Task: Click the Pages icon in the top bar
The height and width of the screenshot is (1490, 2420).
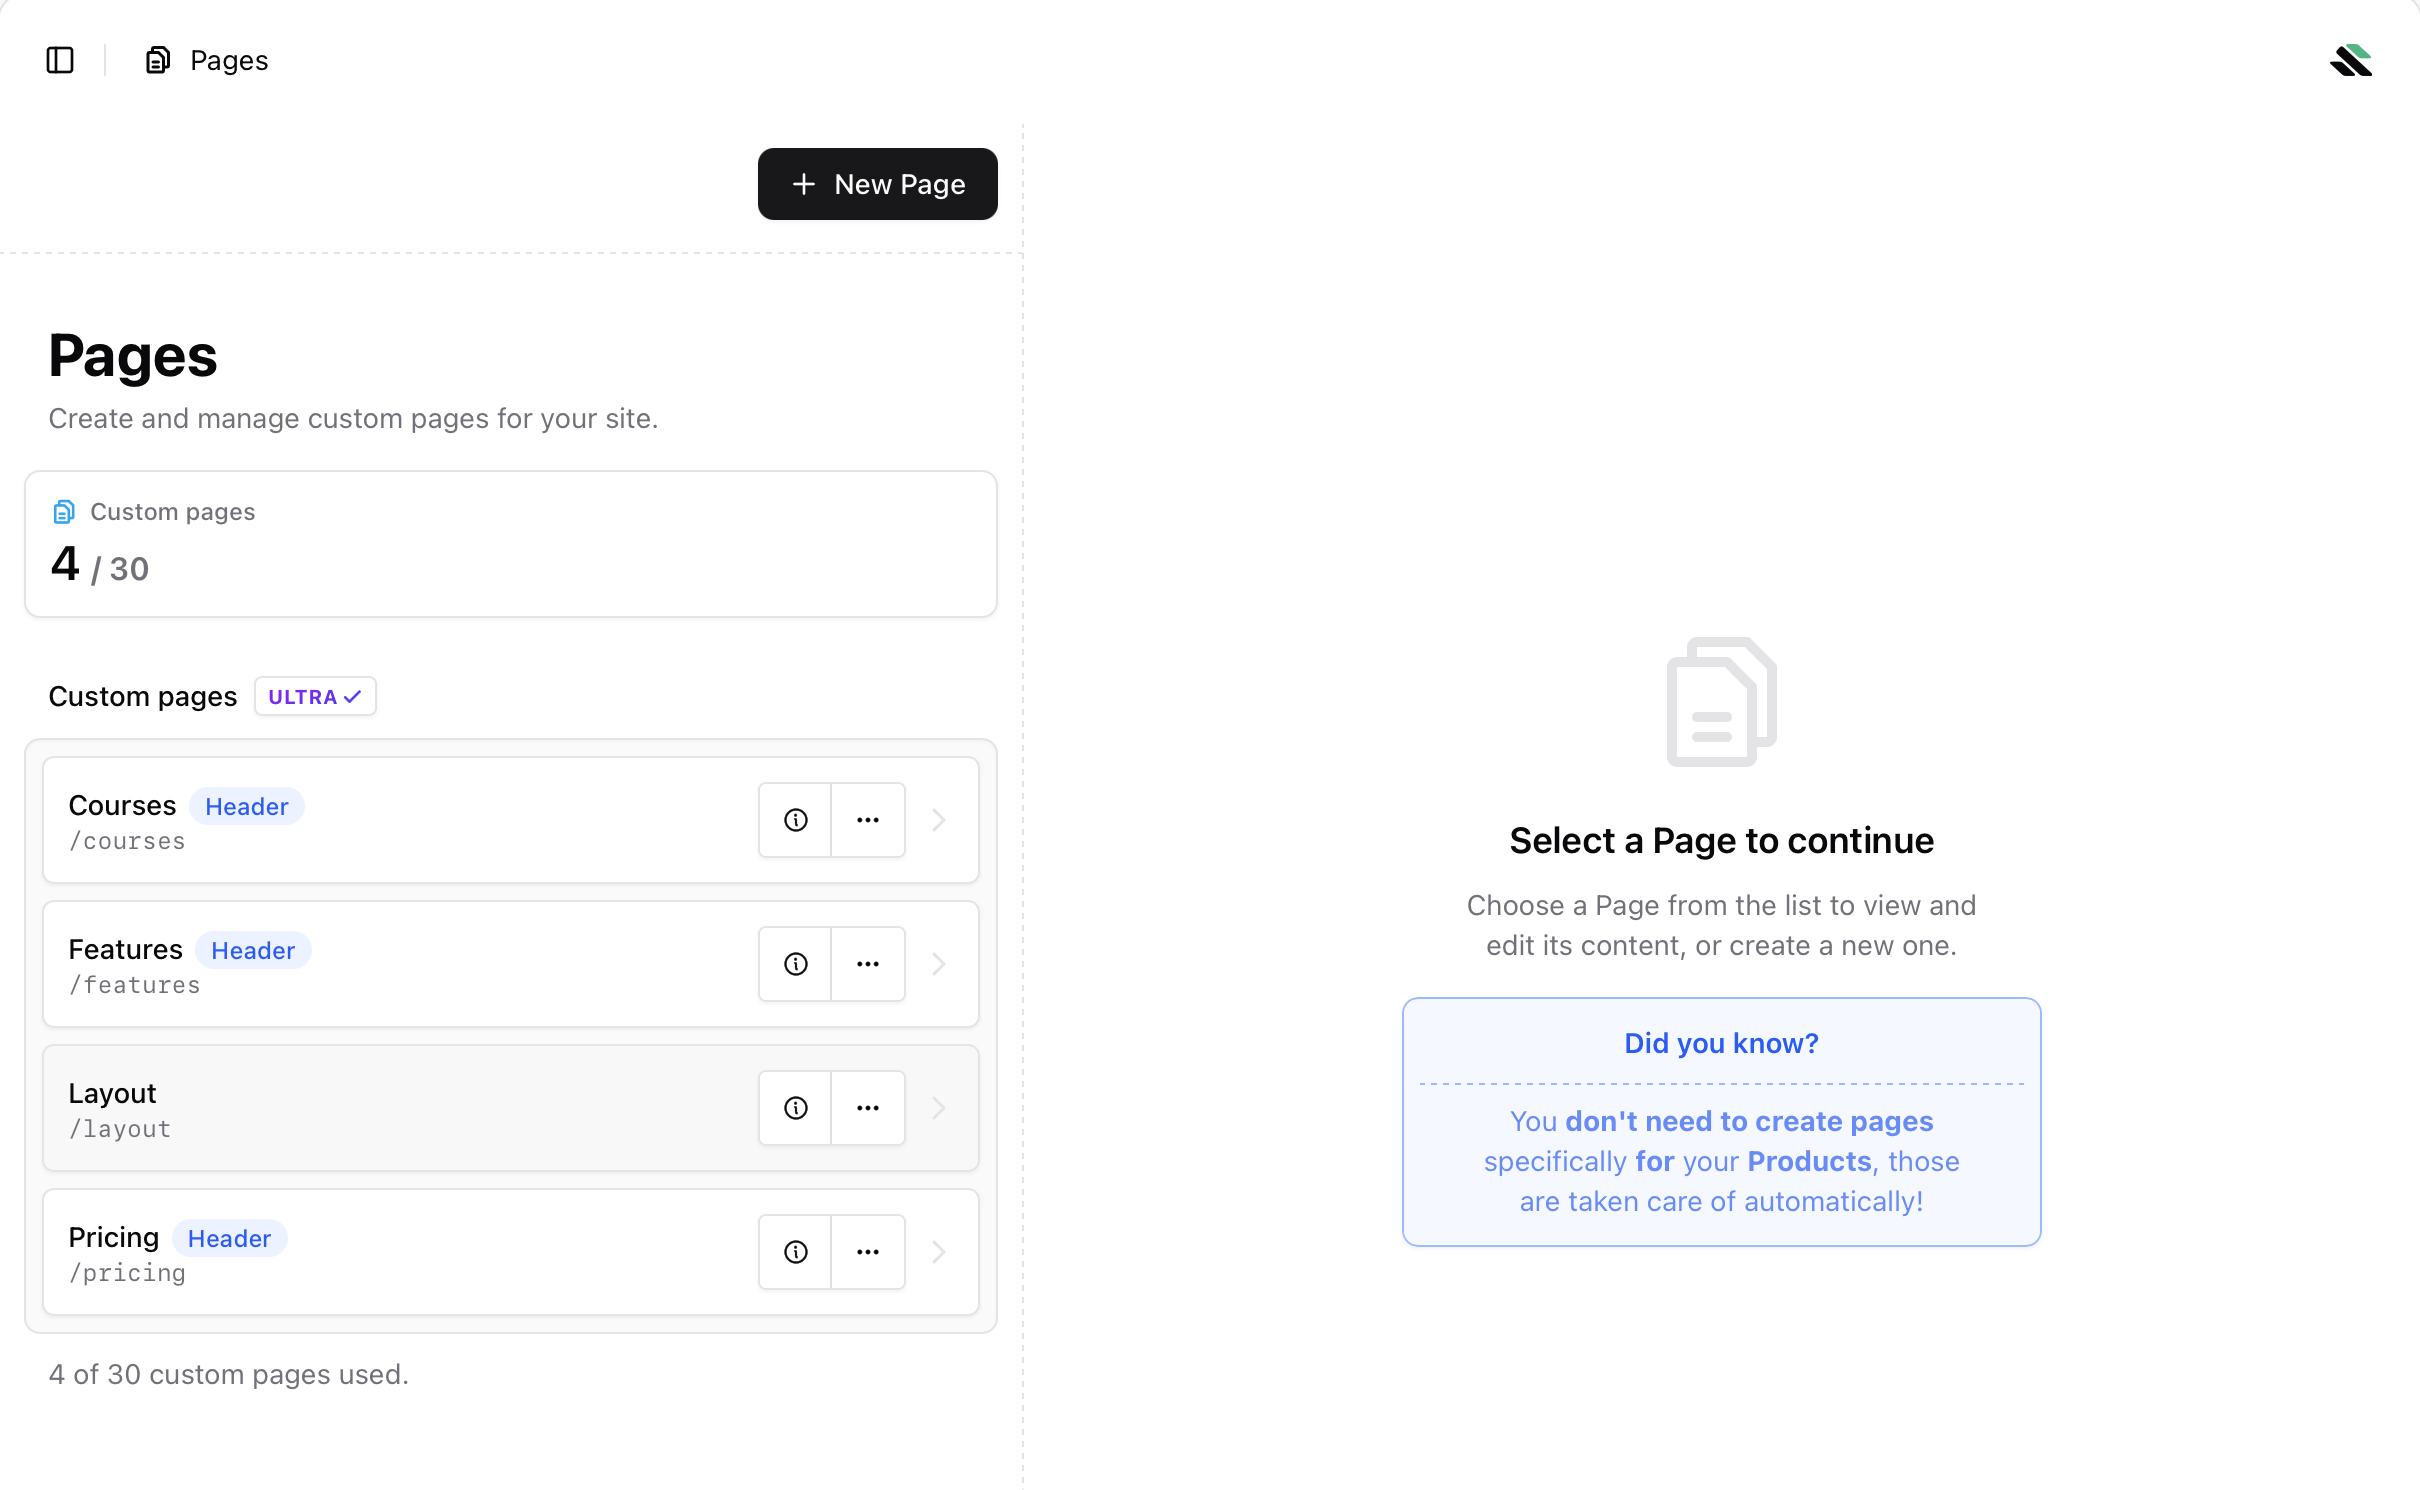Action: click(x=157, y=60)
